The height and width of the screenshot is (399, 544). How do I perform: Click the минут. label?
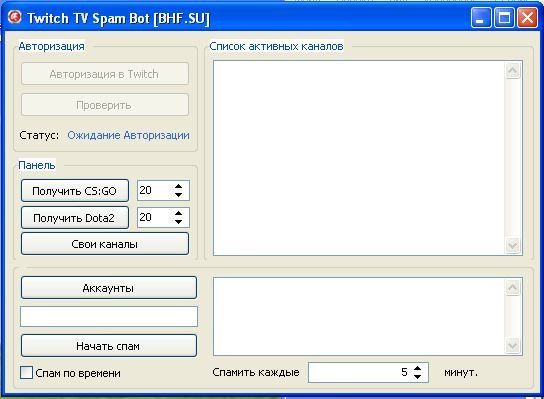tap(461, 372)
